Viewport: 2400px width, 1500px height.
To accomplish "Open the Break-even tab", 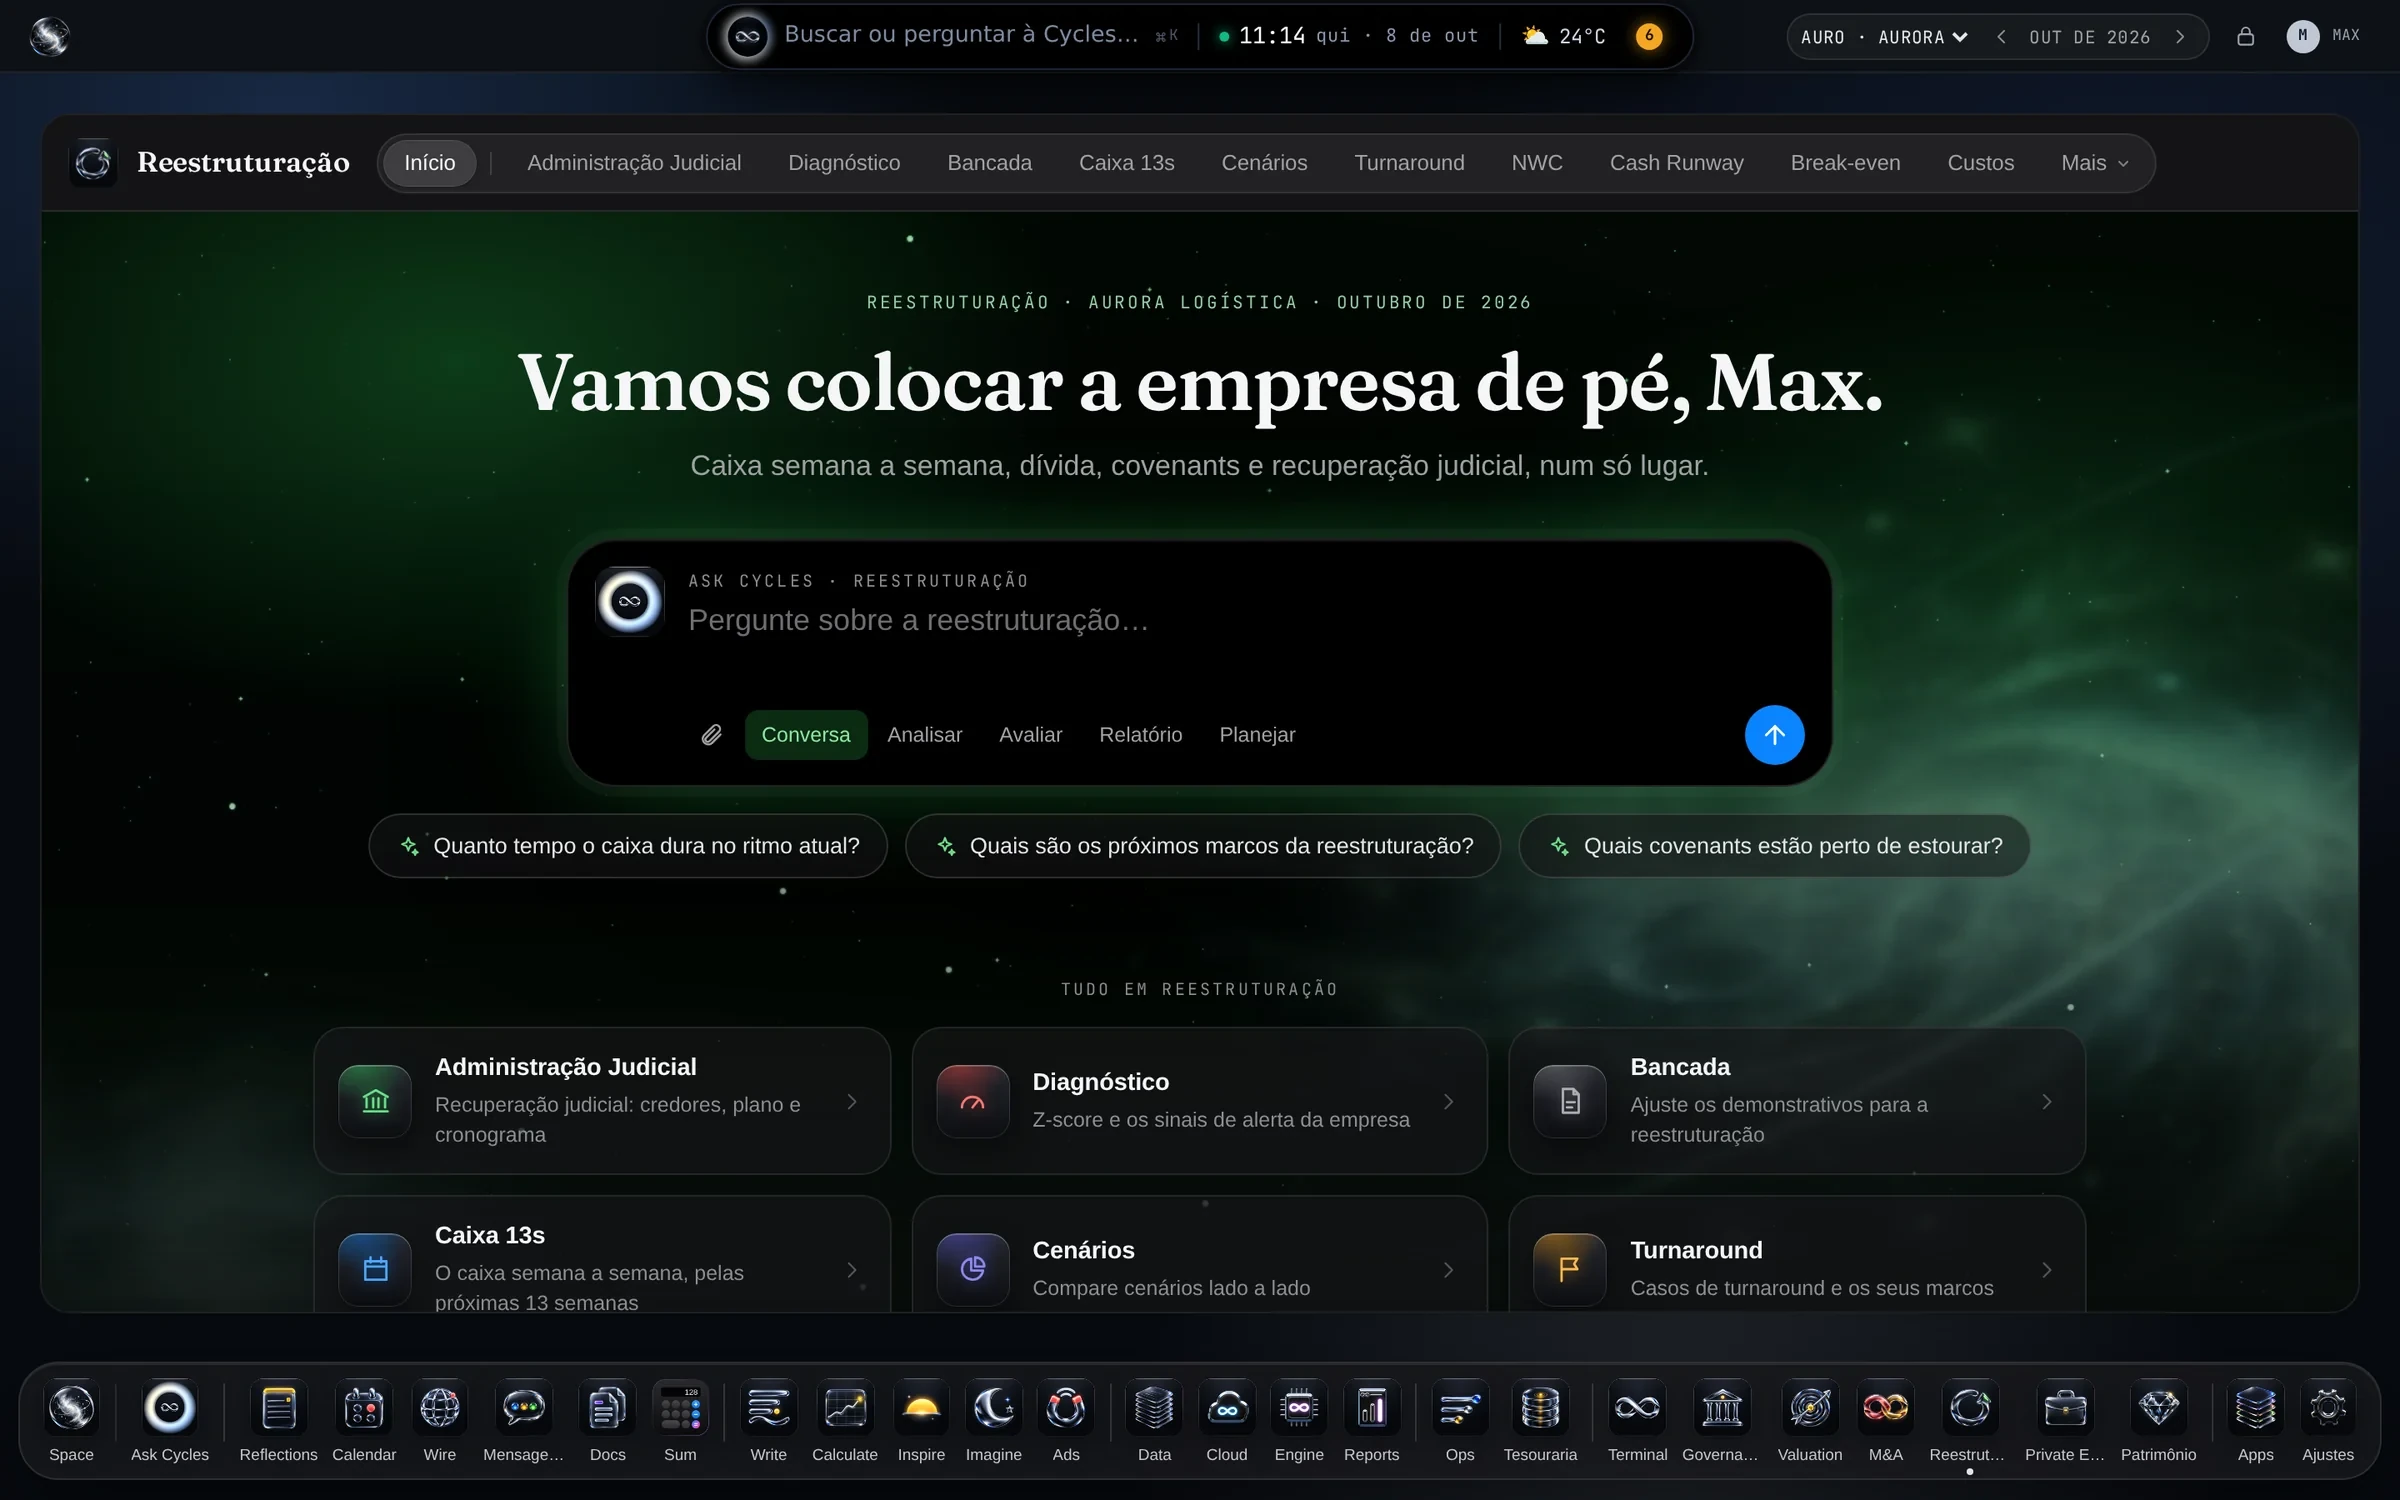I will (1845, 163).
